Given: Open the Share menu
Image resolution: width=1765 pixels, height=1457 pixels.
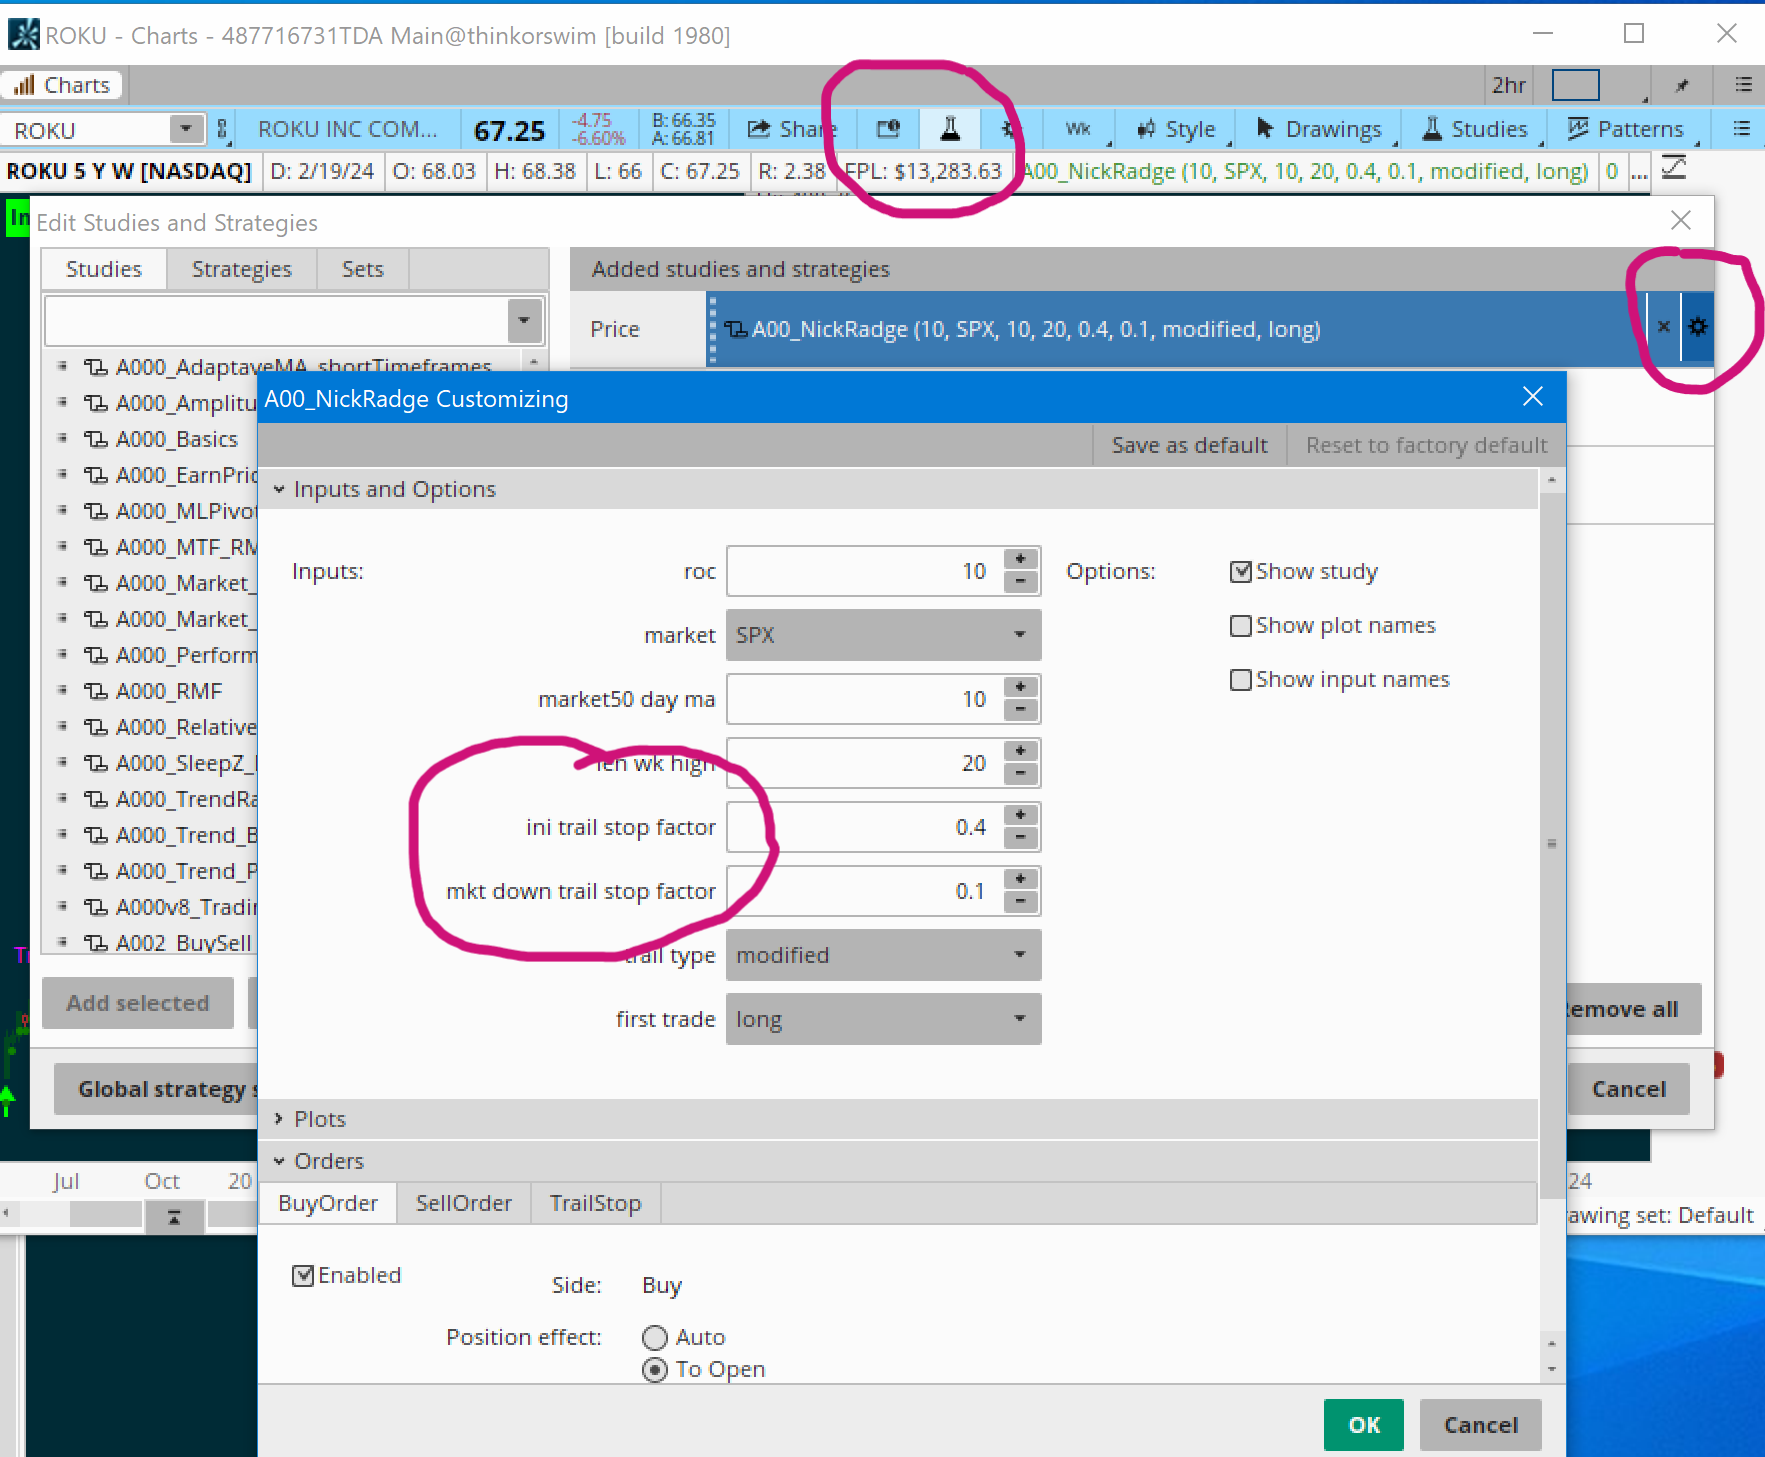Looking at the screenshot, I should pos(790,129).
